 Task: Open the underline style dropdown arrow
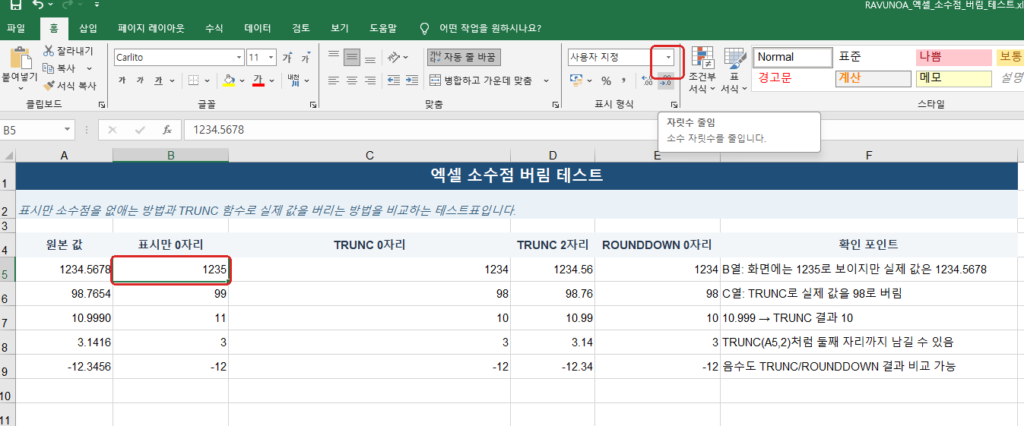172,81
